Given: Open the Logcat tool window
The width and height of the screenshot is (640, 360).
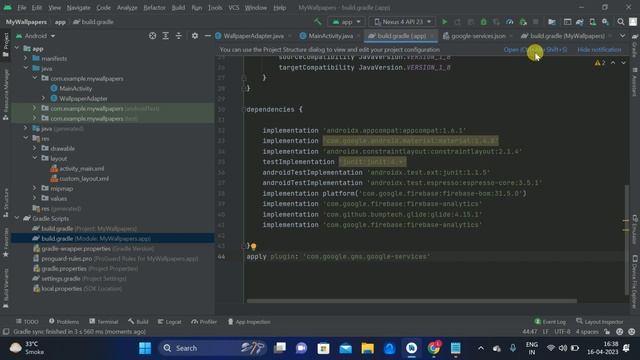Looking at the screenshot, I should (x=169, y=322).
